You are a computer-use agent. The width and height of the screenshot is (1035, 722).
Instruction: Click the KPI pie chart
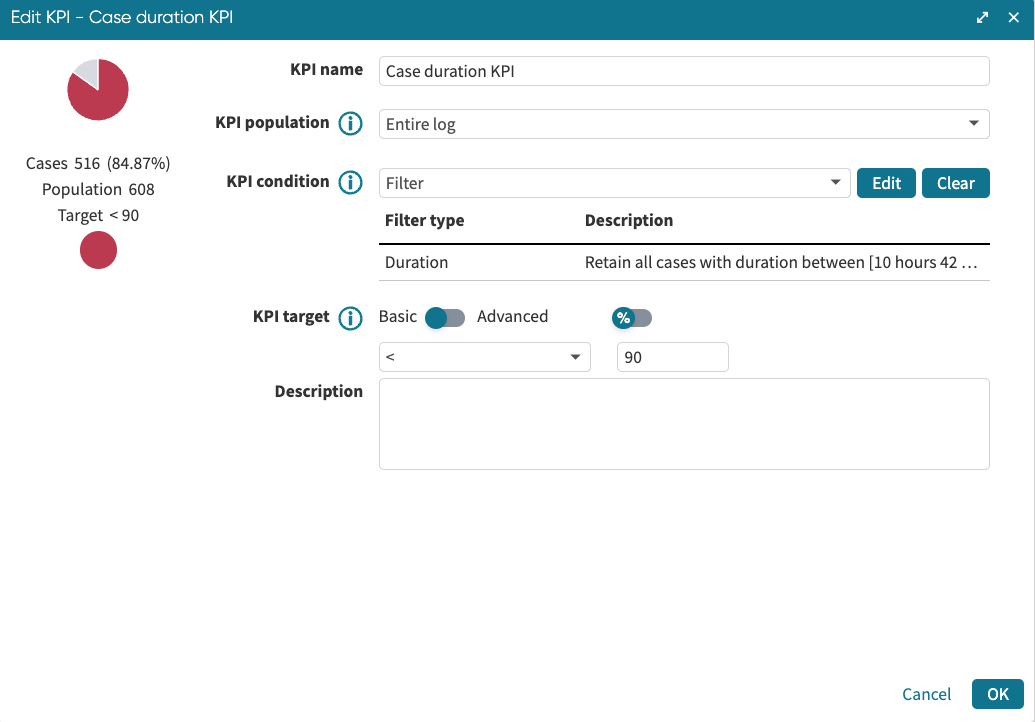pyautogui.click(x=98, y=90)
